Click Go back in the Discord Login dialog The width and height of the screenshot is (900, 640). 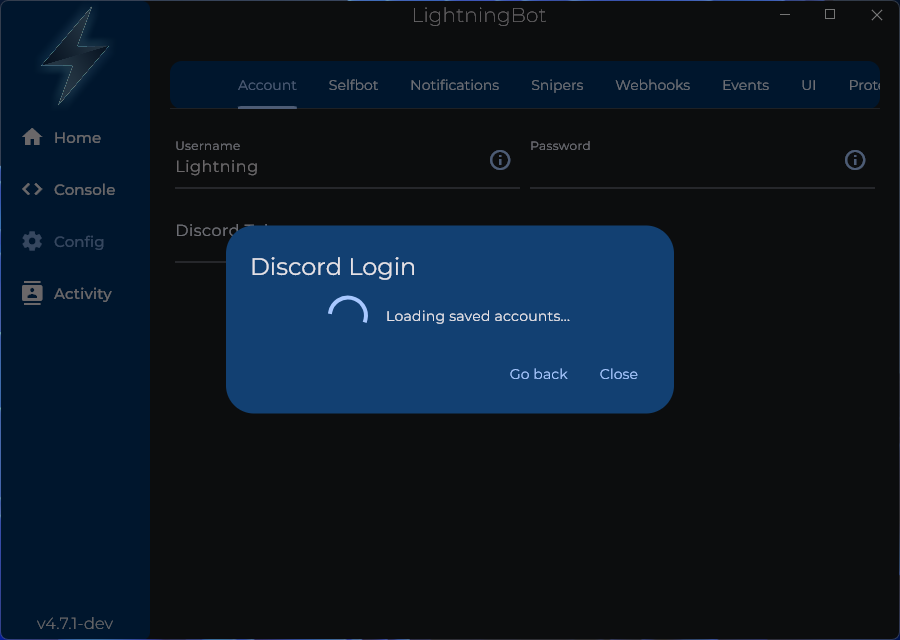tap(538, 374)
